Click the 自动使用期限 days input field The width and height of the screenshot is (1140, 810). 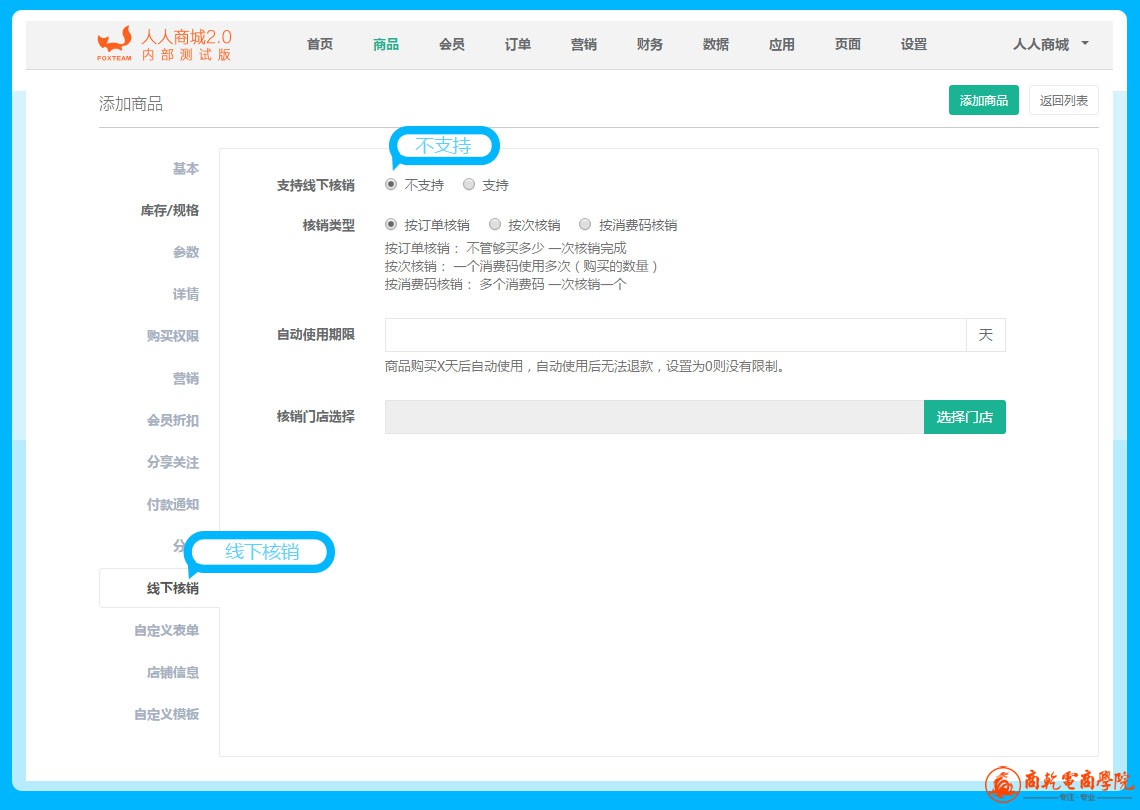pos(675,335)
